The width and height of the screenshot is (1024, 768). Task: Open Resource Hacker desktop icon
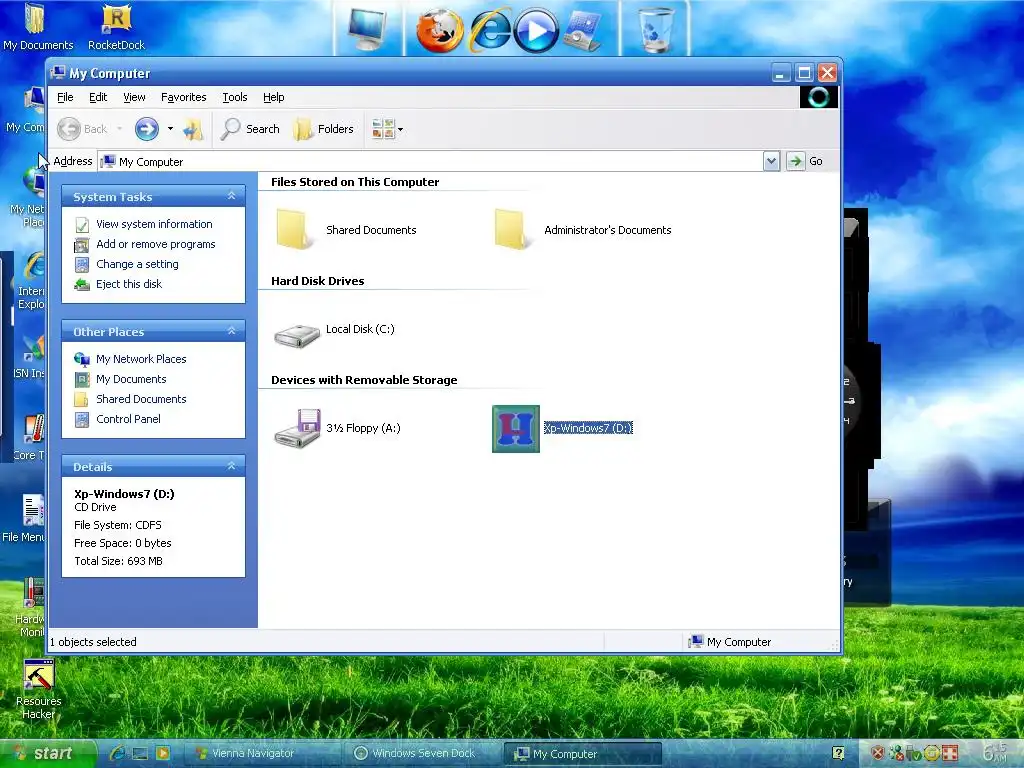point(39,690)
